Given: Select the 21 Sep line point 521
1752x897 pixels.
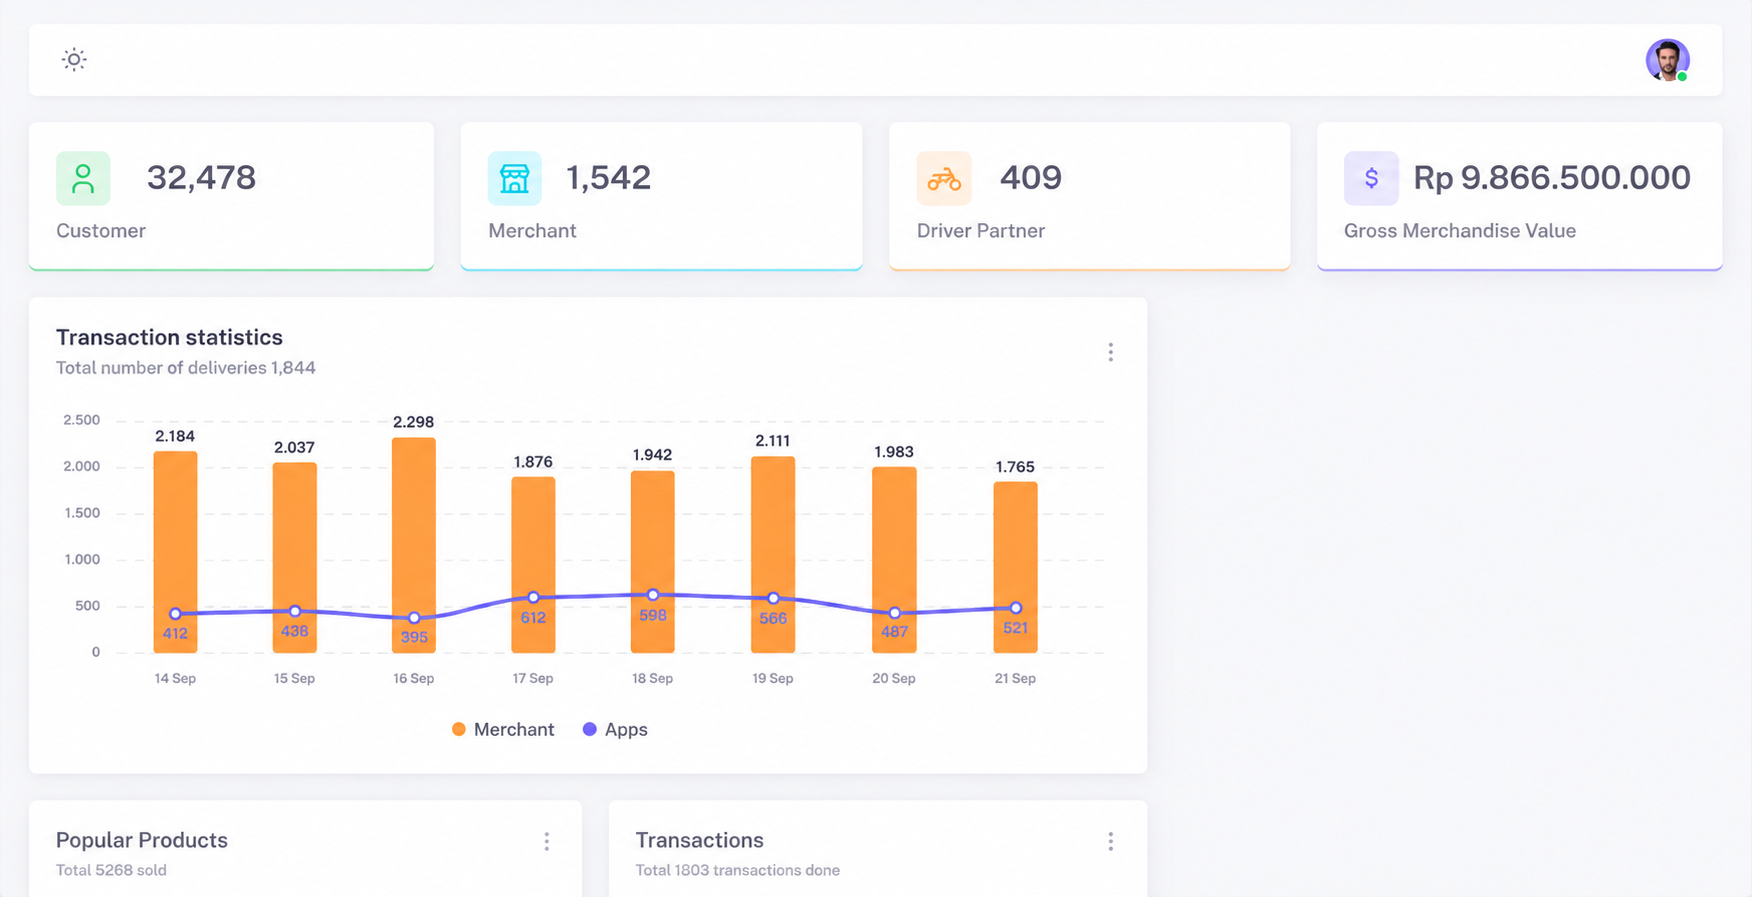Looking at the screenshot, I should coord(1015,608).
